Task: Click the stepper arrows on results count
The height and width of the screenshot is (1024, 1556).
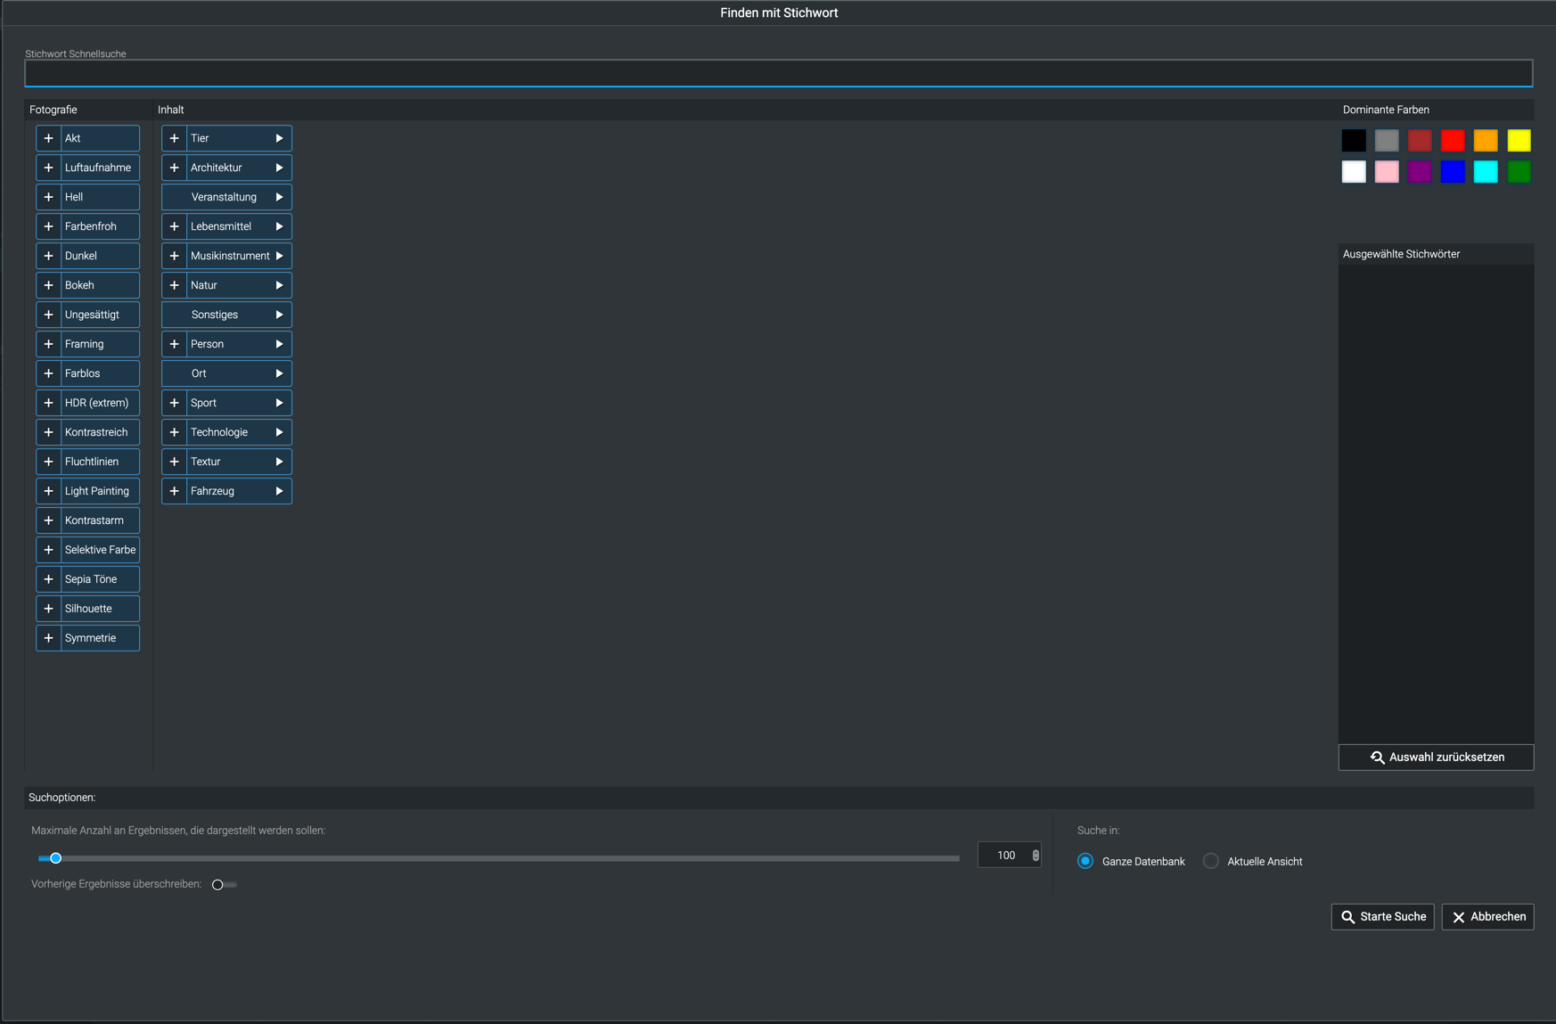Action: tap(1036, 855)
